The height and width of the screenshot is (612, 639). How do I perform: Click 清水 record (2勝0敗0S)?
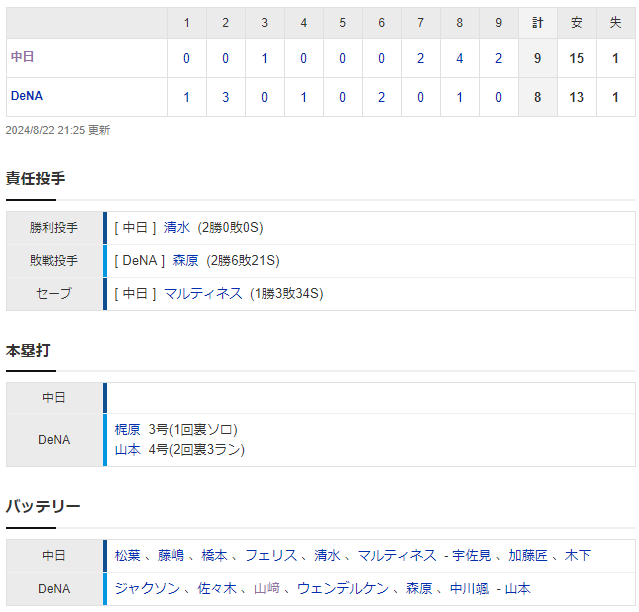coord(230,227)
